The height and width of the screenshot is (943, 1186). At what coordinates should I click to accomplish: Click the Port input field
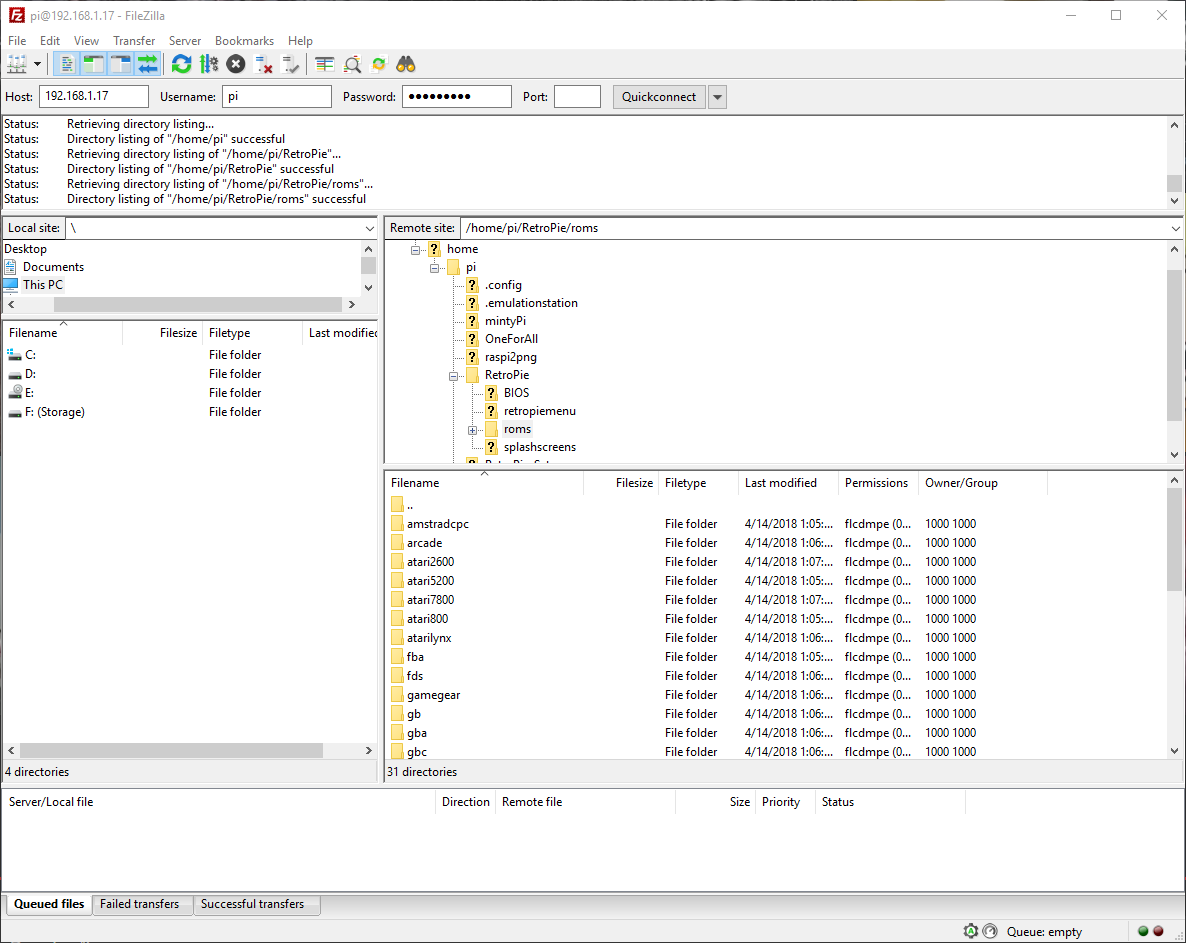577,96
